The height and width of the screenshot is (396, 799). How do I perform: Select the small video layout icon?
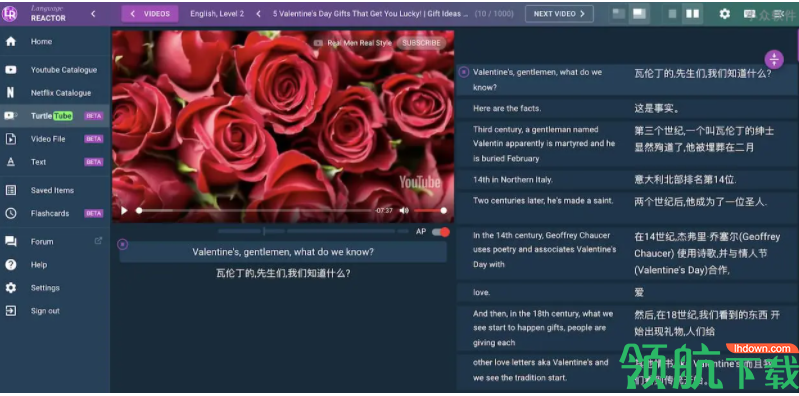point(619,14)
